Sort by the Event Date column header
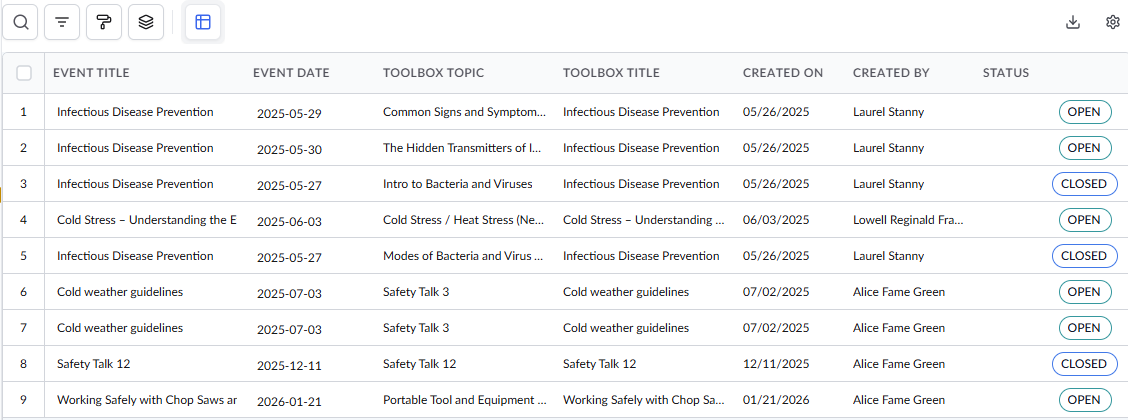The height and width of the screenshot is (420, 1128). [x=291, y=73]
